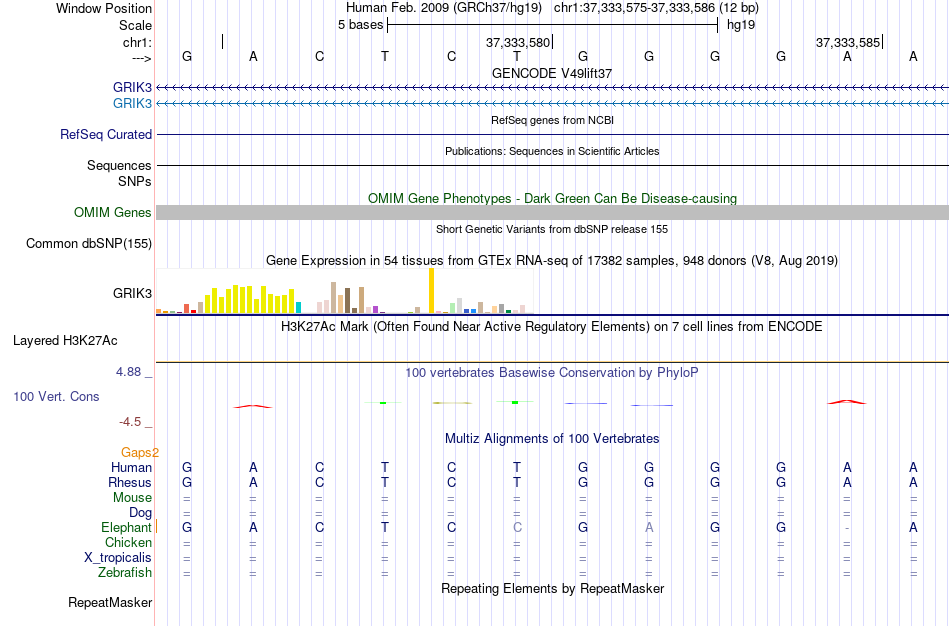Screen dimensions: 950x626
Task: Click Short Genetic Variants from dbSNP title
Action: pos(552,229)
